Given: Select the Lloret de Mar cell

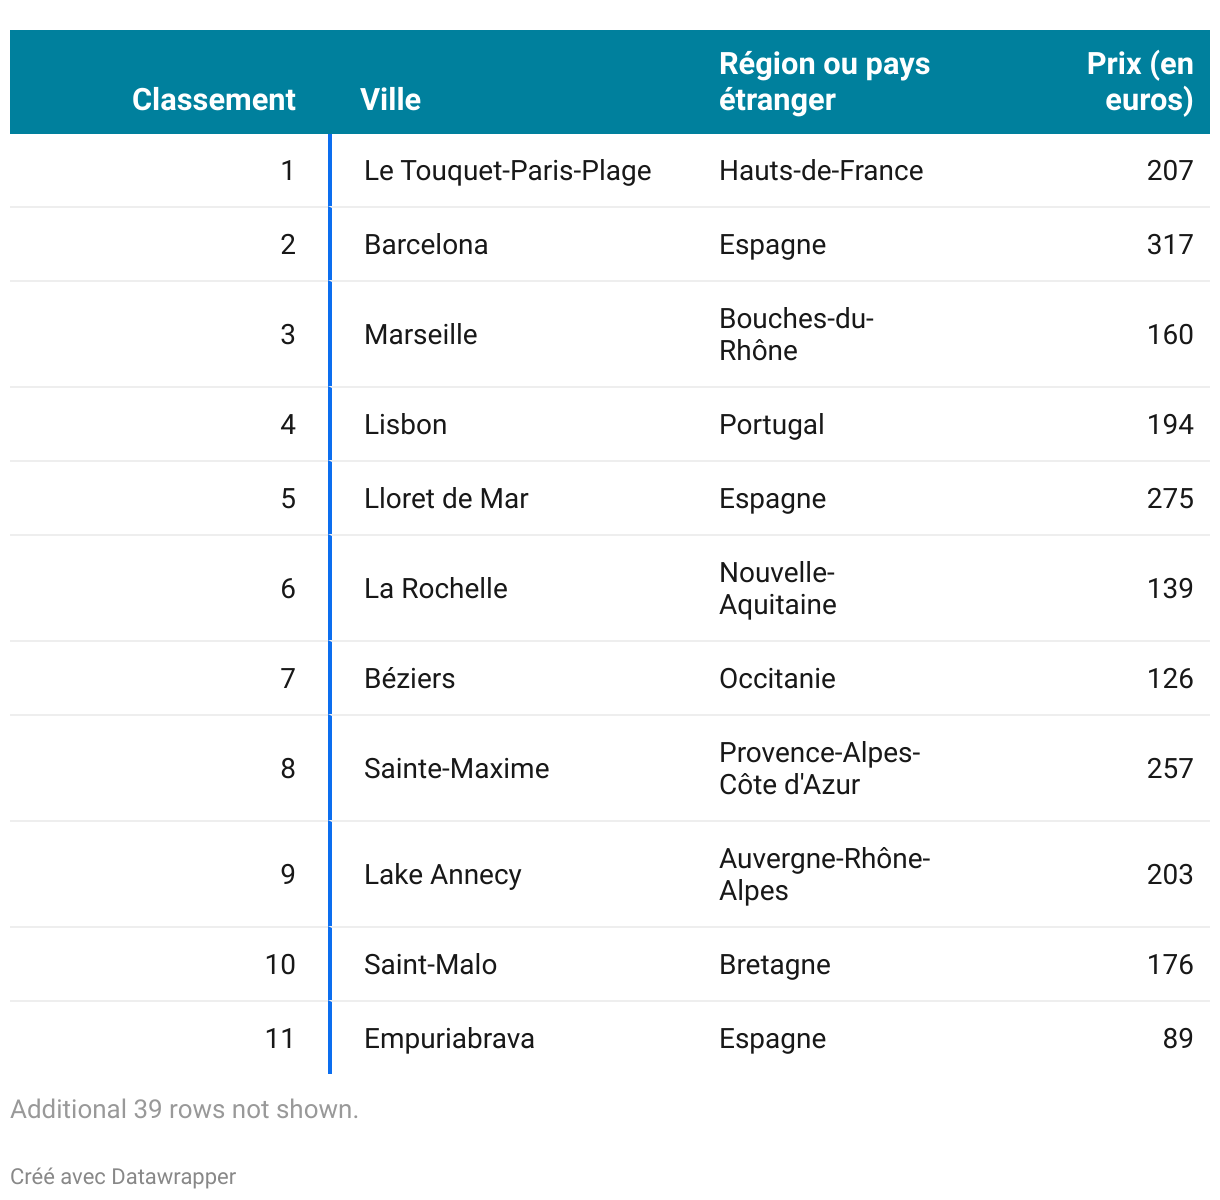Looking at the screenshot, I should coord(446,499).
